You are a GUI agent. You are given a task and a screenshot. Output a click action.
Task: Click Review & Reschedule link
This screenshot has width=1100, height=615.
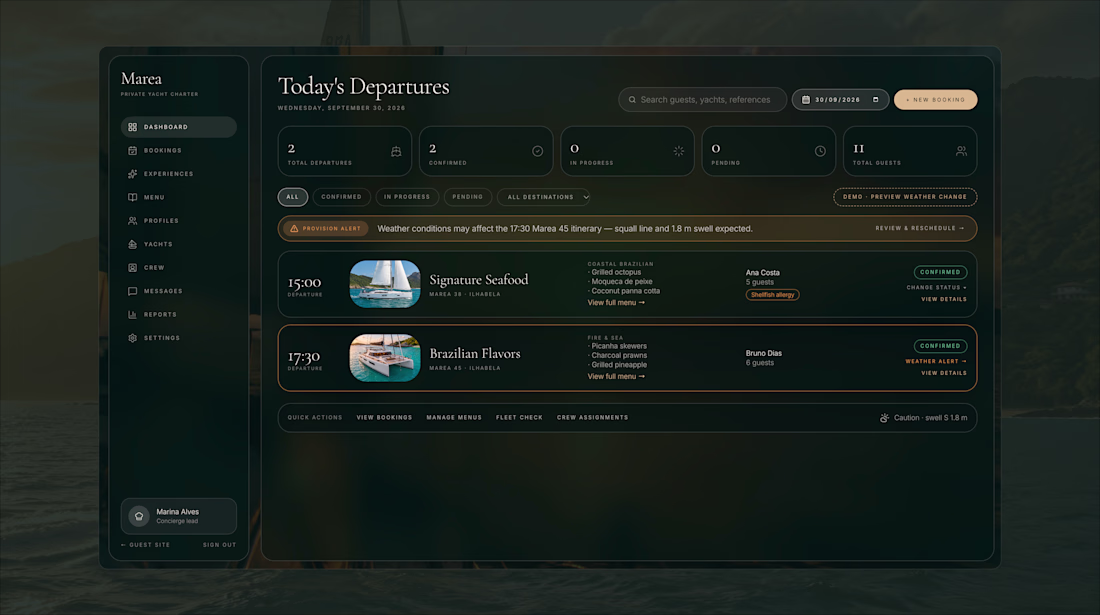point(920,229)
